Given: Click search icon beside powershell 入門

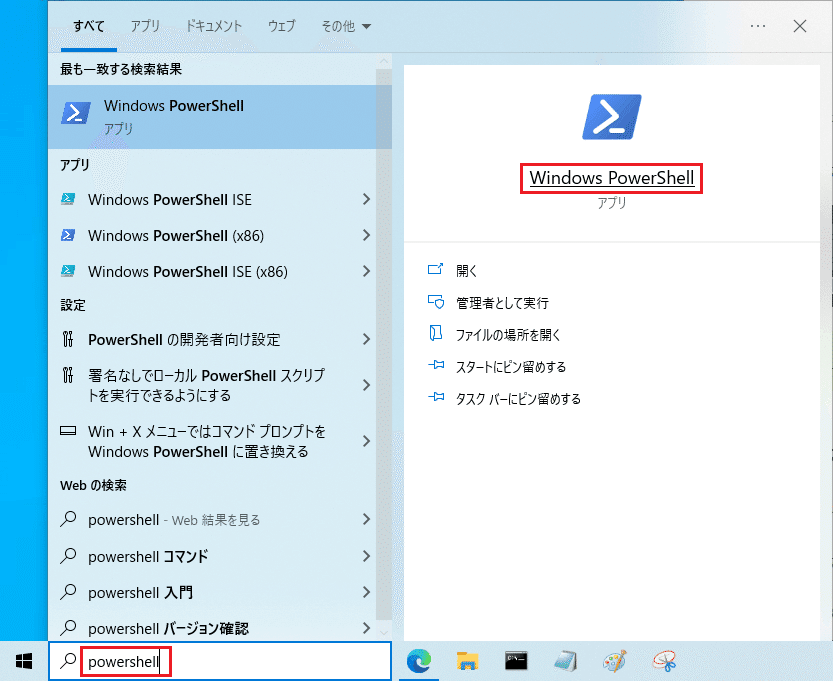Looking at the screenshot, I should pos(69,592).
